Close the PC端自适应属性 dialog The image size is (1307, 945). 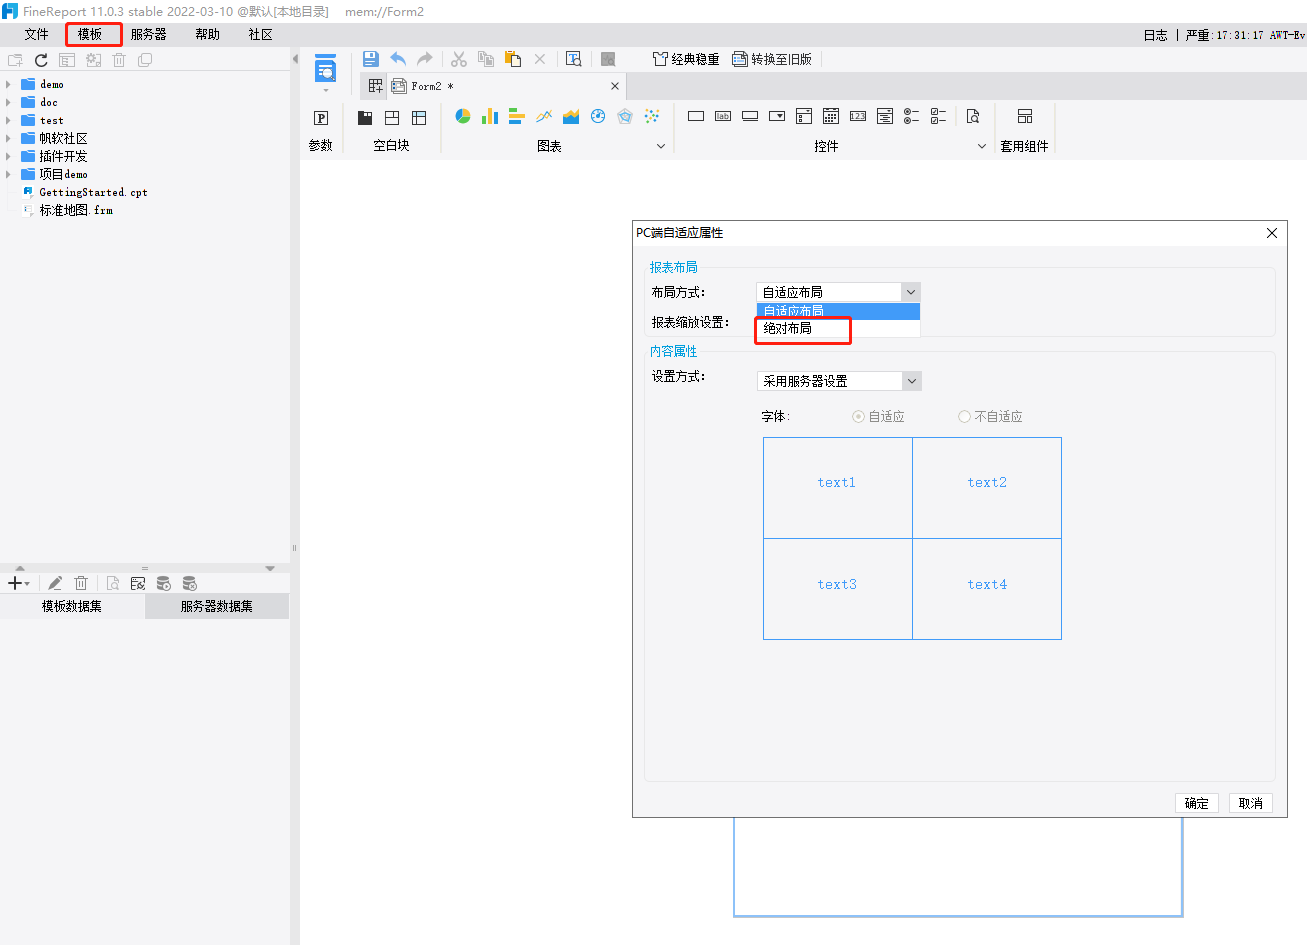tap(1272, 233)
